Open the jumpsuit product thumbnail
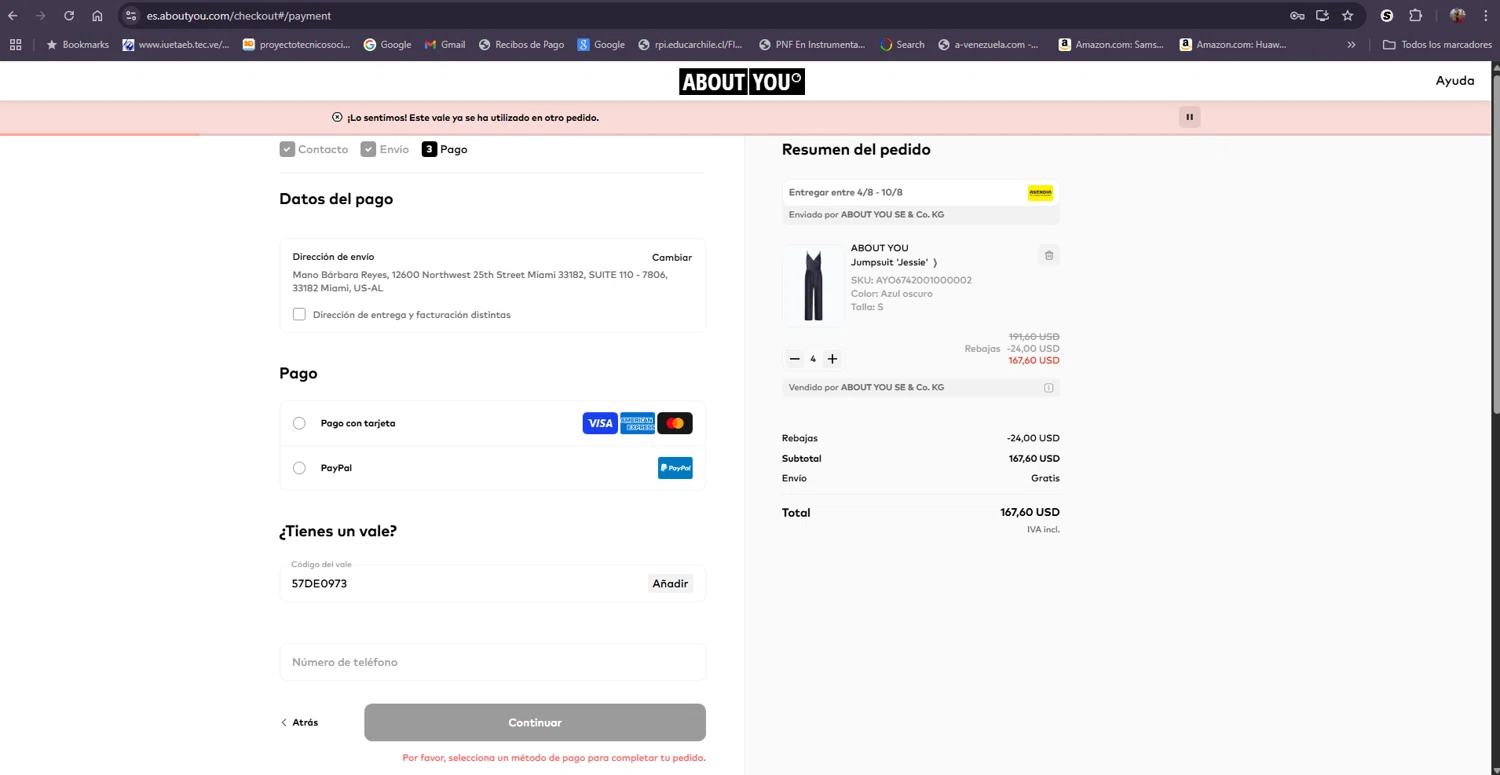 click(813, 286)
